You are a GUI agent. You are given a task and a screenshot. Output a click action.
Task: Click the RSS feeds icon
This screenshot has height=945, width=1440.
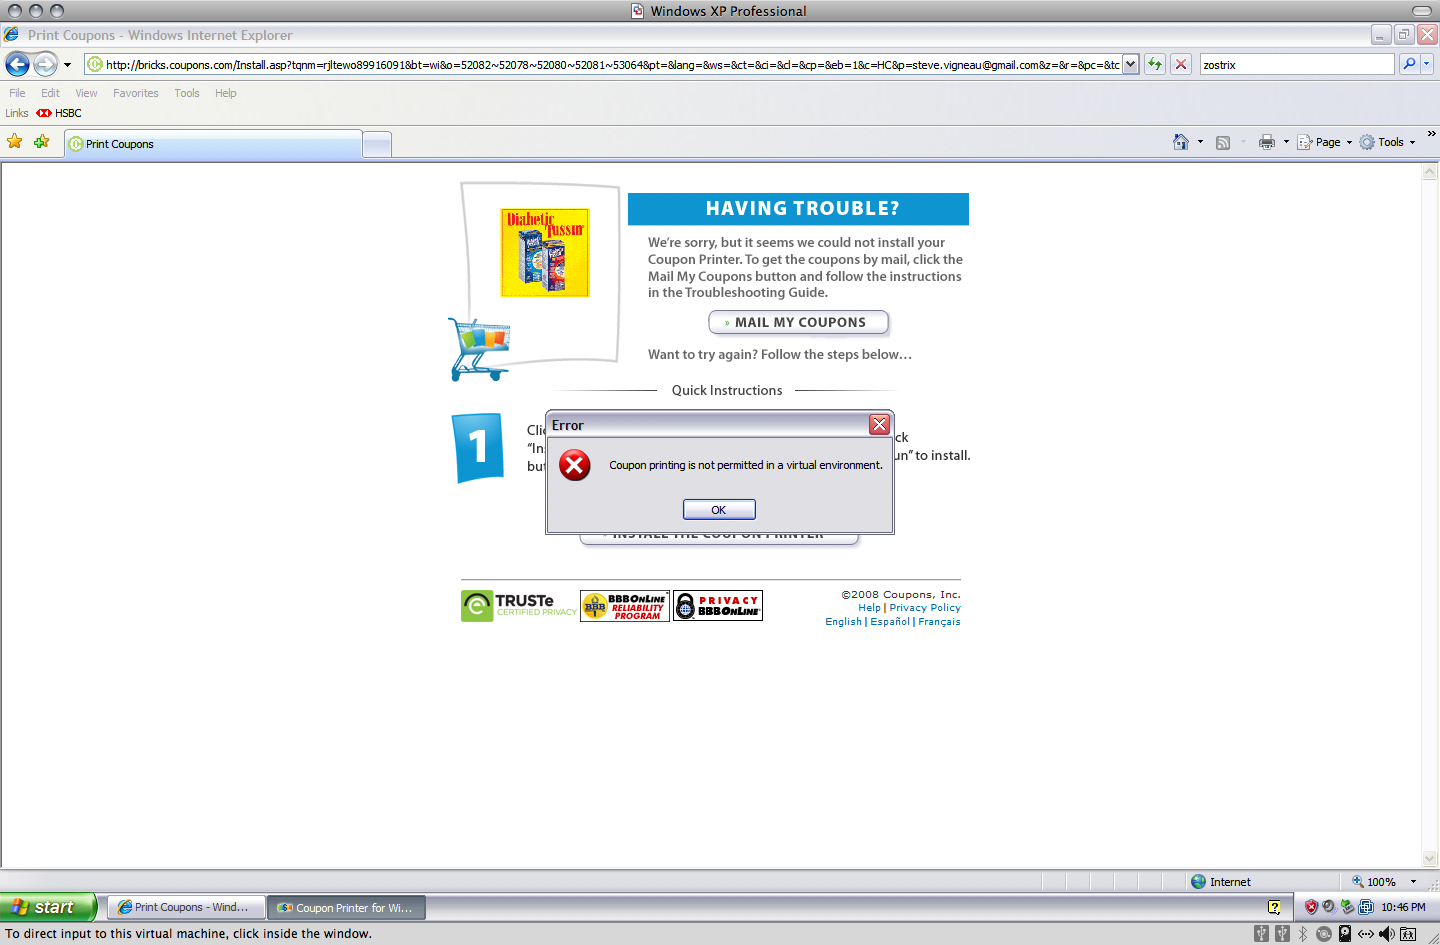pos(1223,142)
